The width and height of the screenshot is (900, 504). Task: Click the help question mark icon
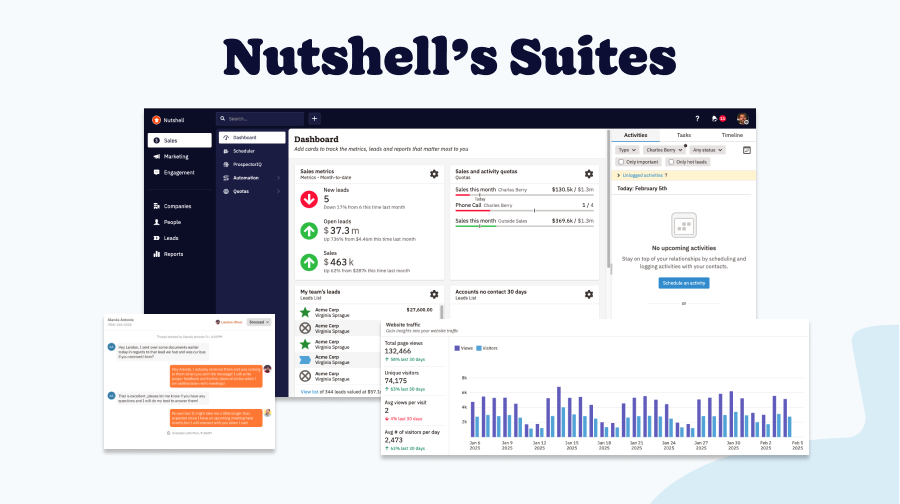(697, 119)
